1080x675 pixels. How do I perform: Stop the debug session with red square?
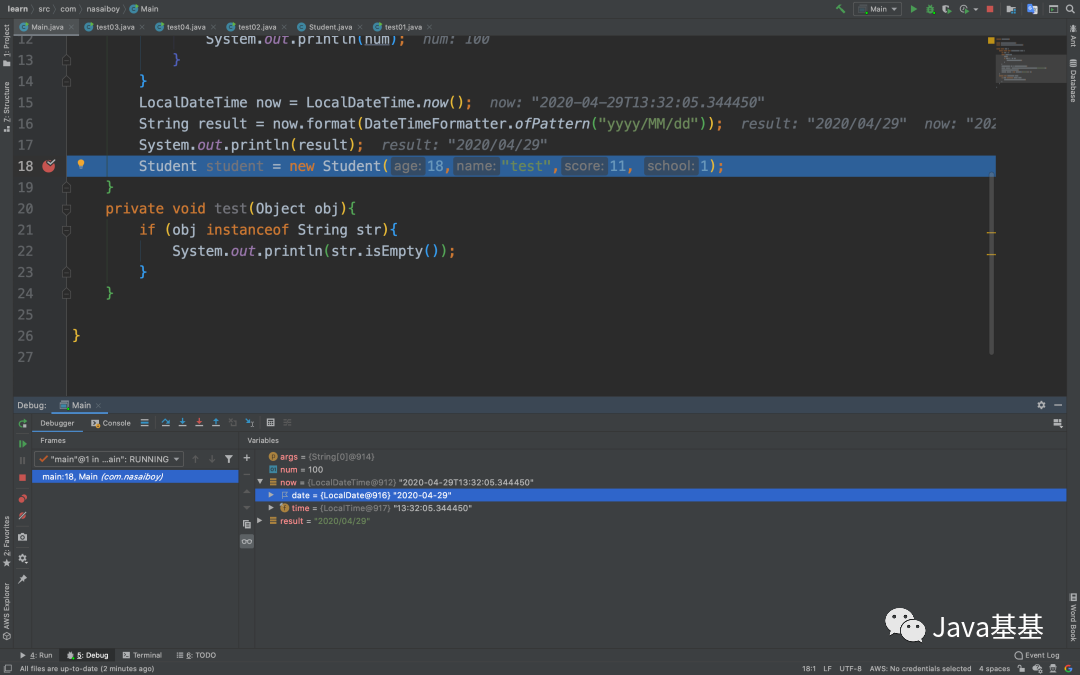pos(23,477)
